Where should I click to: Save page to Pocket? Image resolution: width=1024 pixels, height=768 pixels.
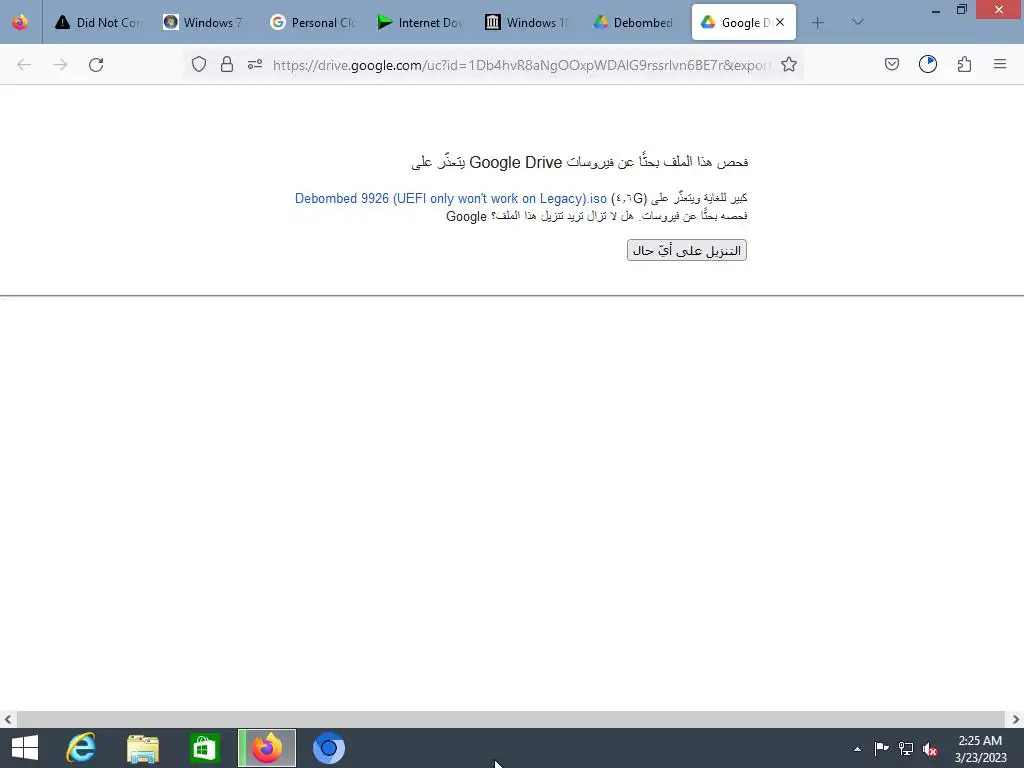891,64
